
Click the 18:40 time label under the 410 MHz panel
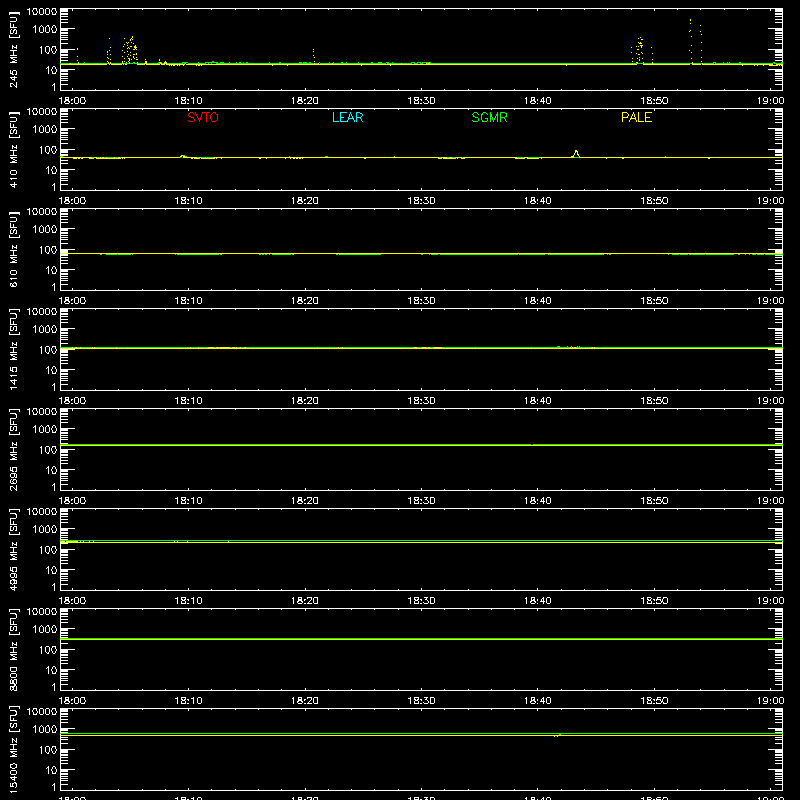(x=537, y=201)
